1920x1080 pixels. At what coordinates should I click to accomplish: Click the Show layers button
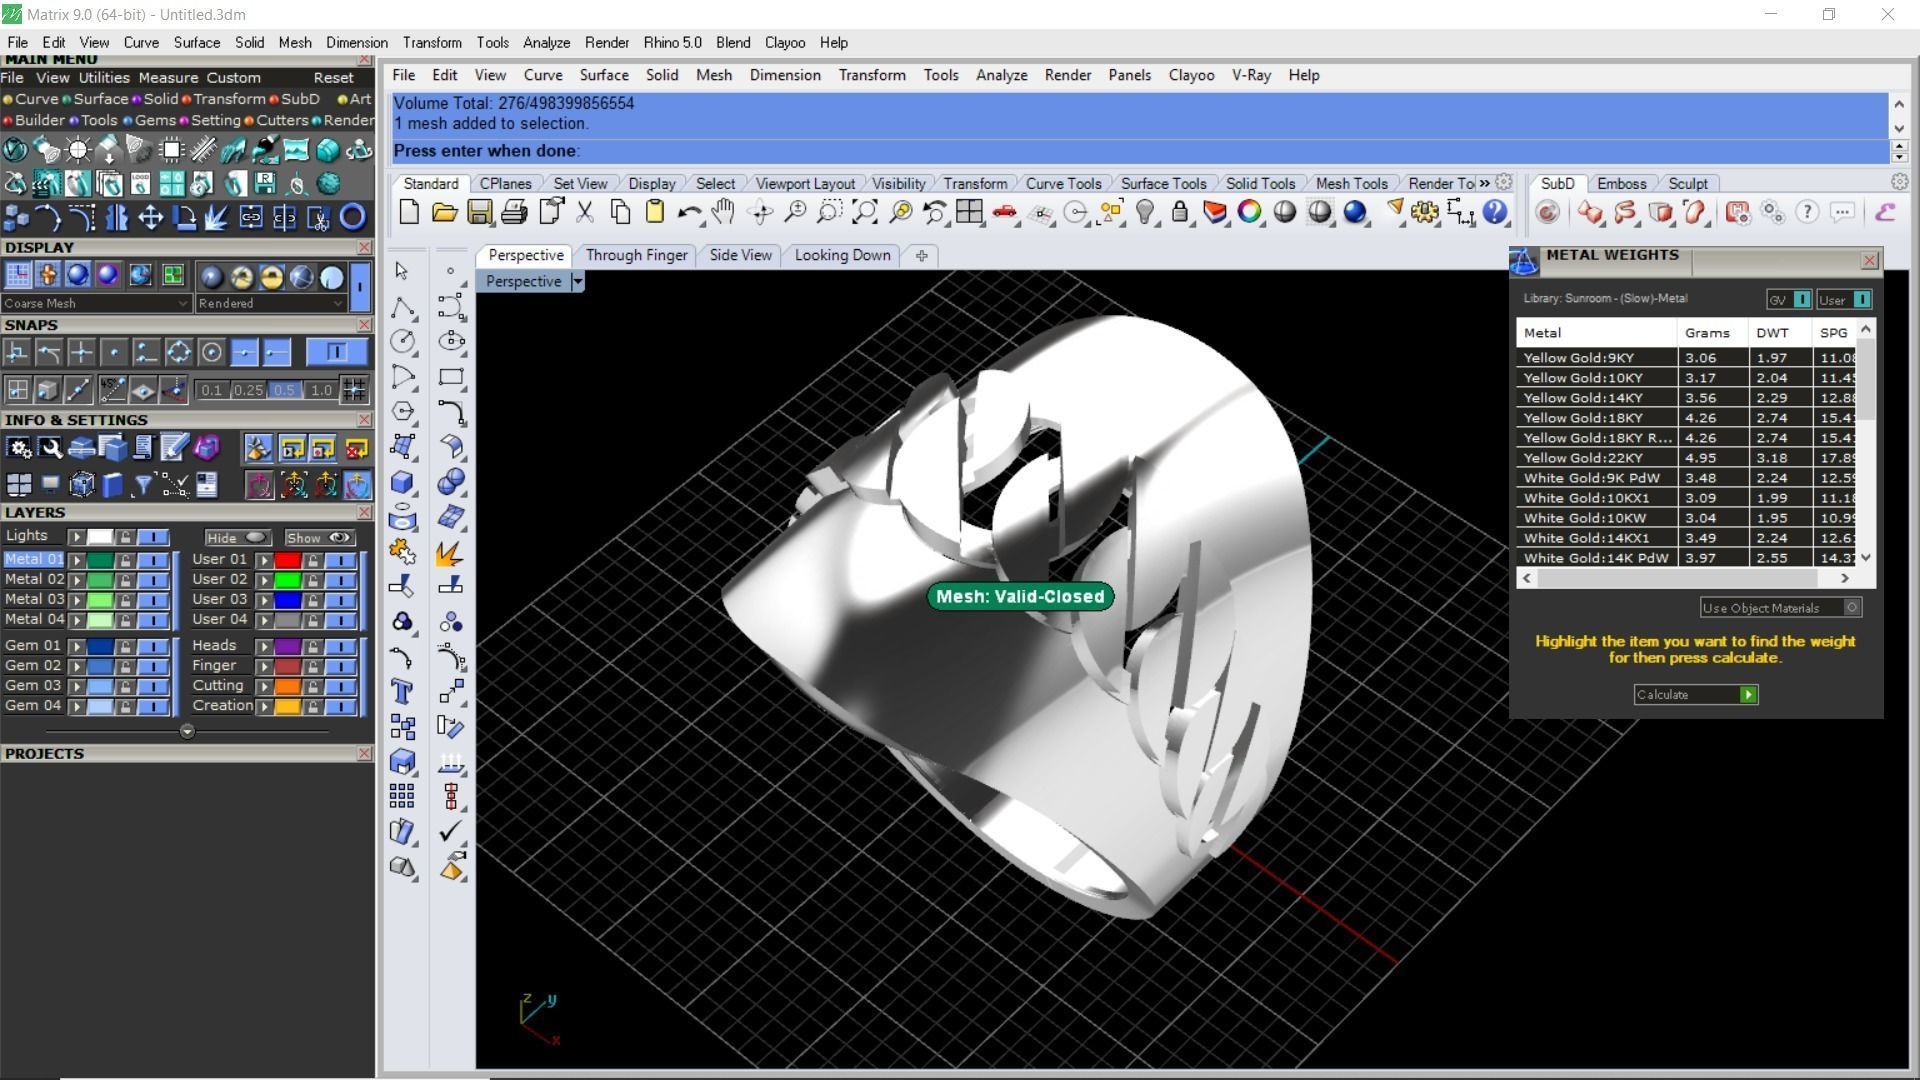pos(318,538)
